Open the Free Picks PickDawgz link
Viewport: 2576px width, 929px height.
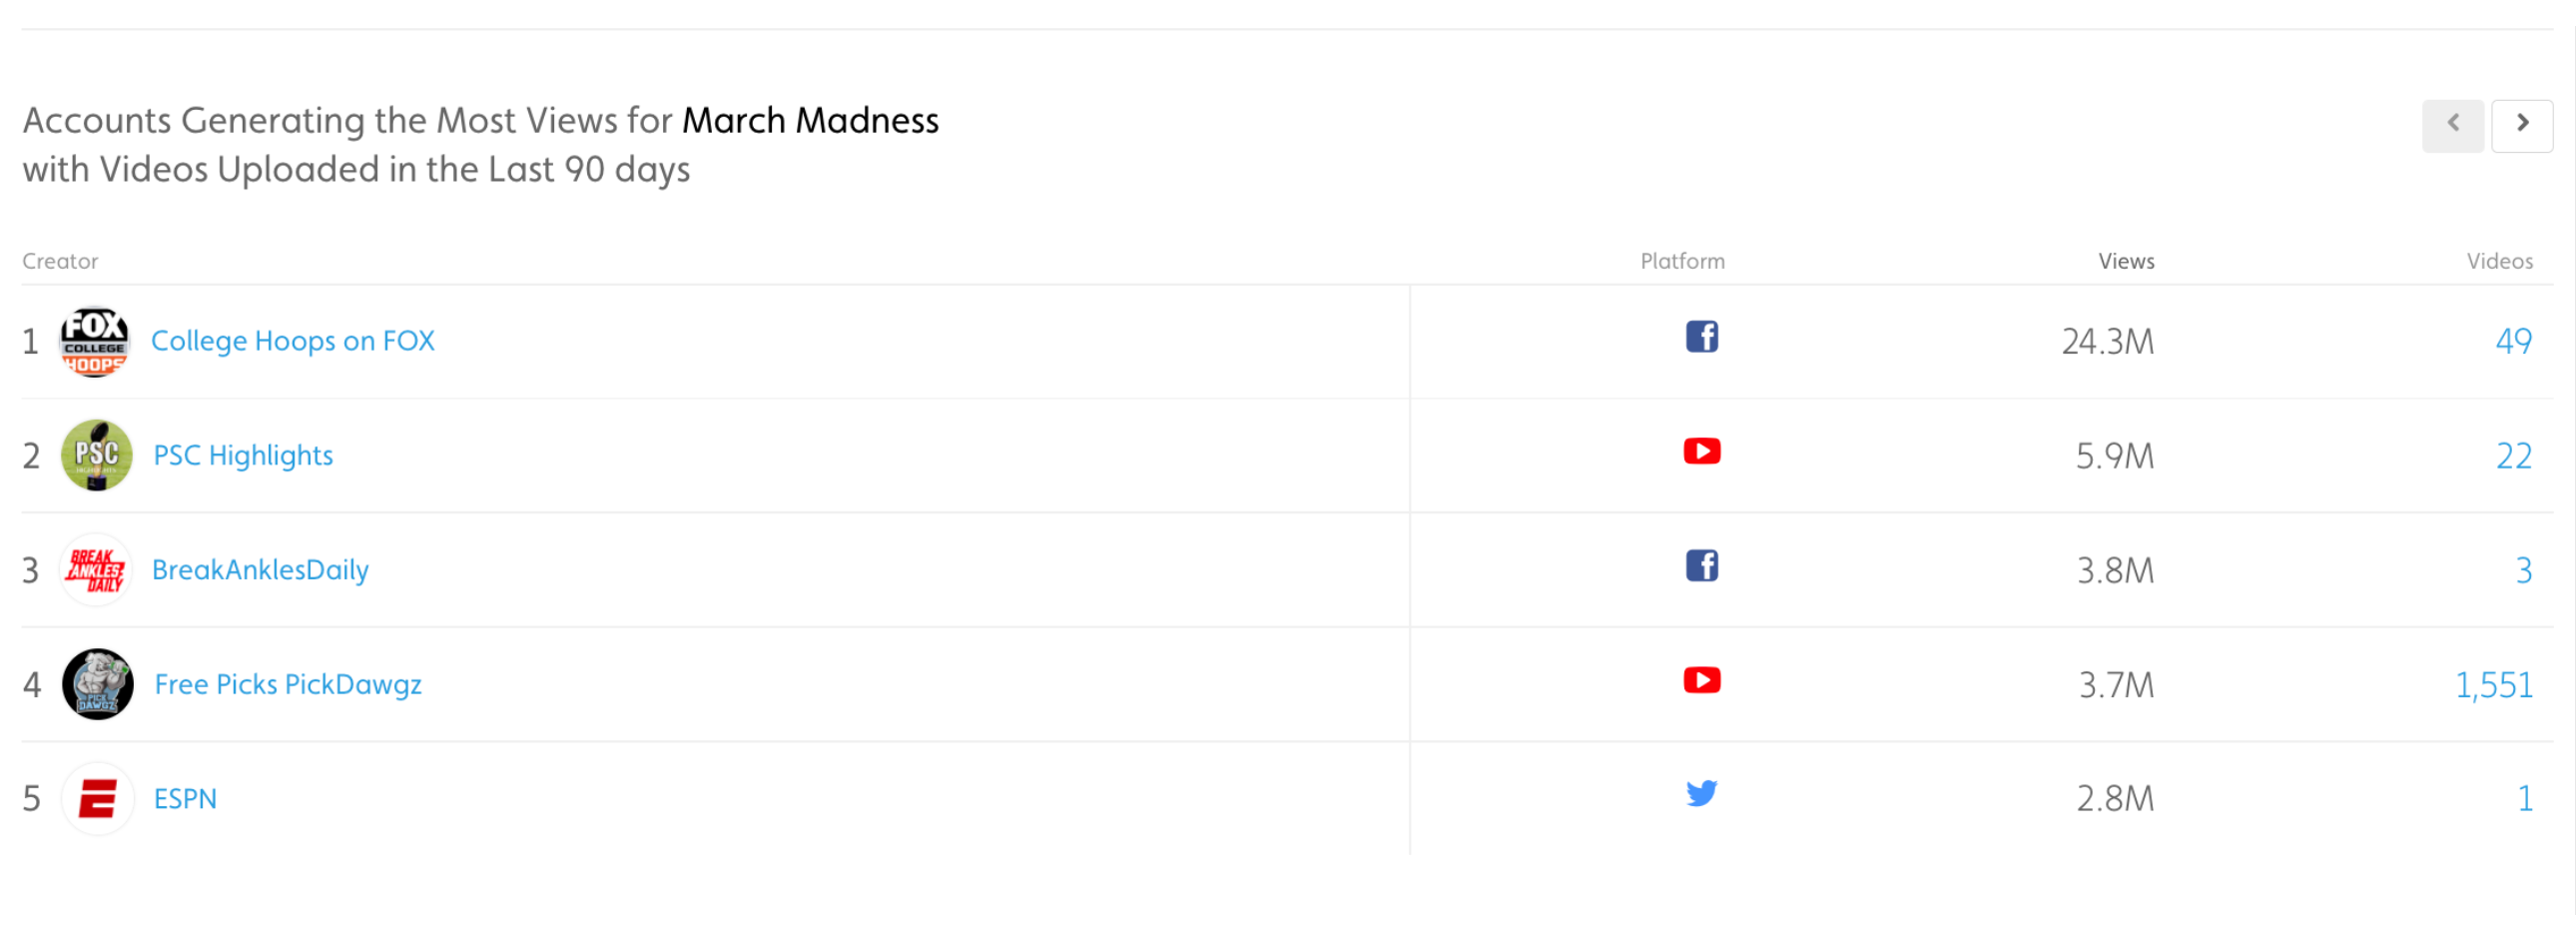click(288, 685)
